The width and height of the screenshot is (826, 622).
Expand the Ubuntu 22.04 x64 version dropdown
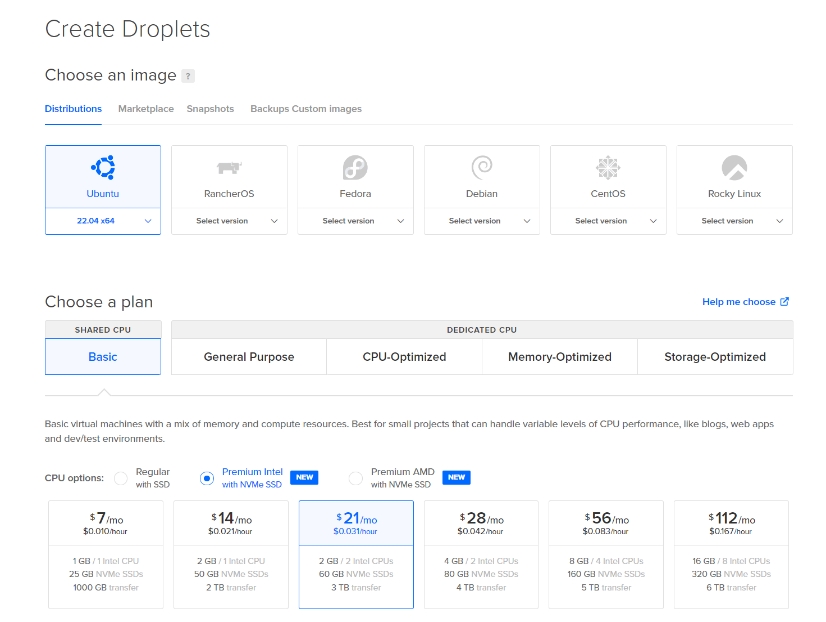click(x=103, y=221)
